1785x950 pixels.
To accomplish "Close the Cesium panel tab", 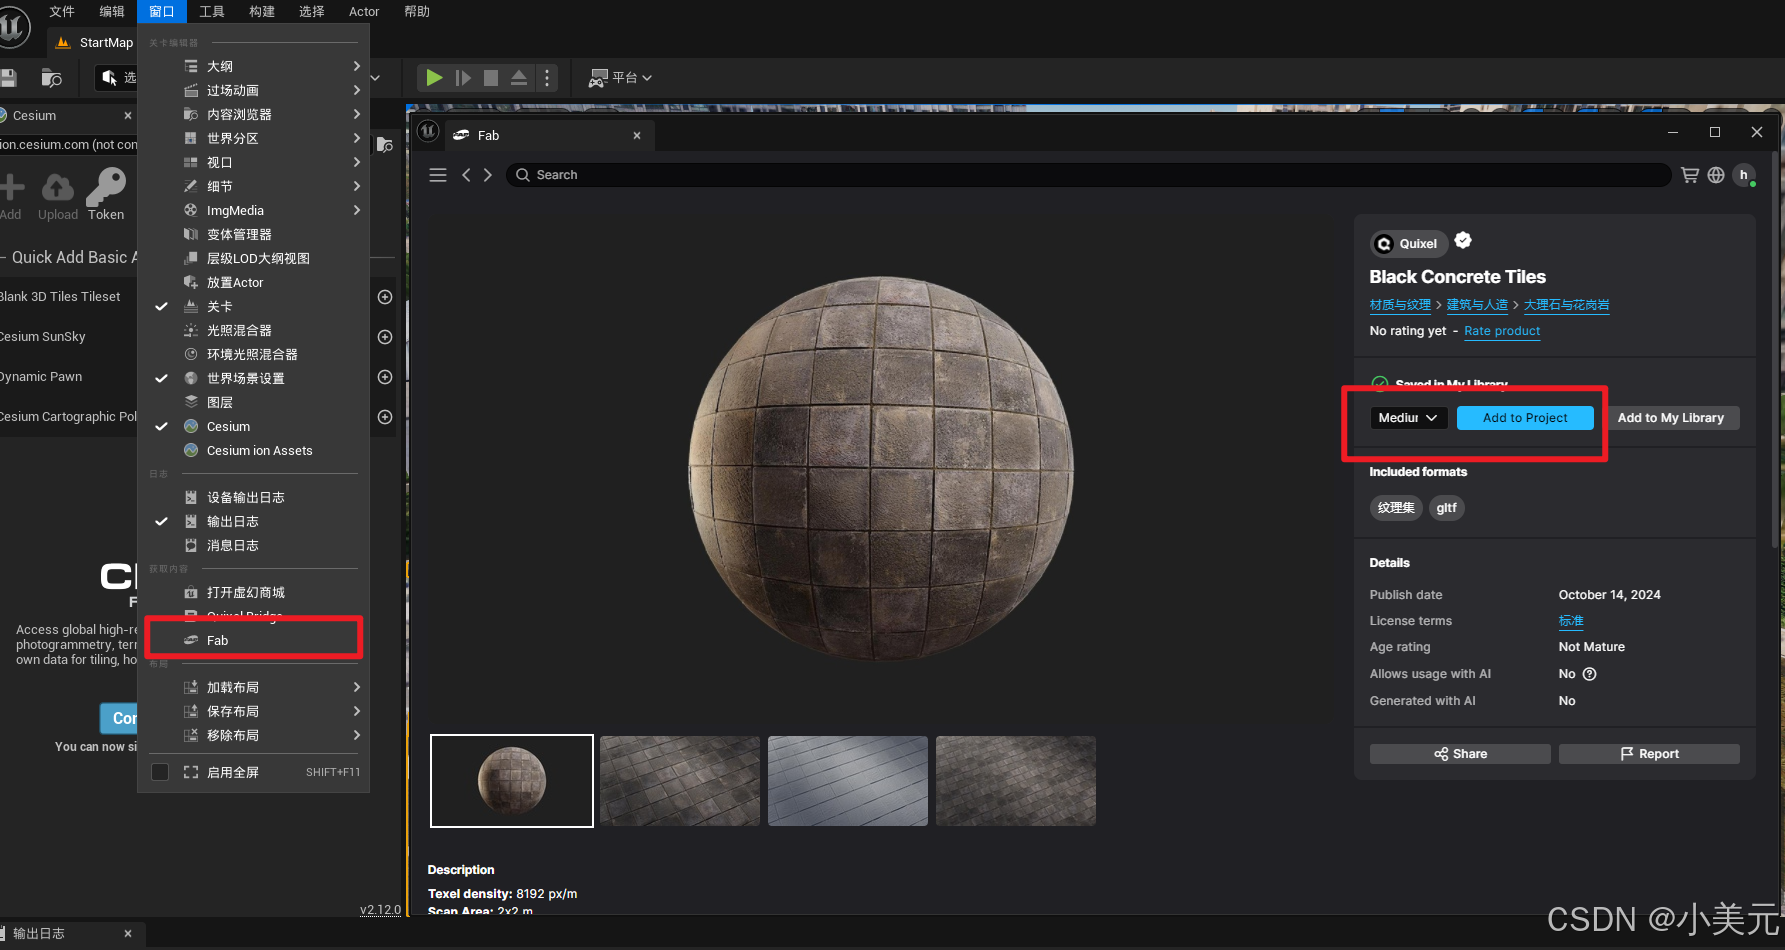I will [128, 116].
